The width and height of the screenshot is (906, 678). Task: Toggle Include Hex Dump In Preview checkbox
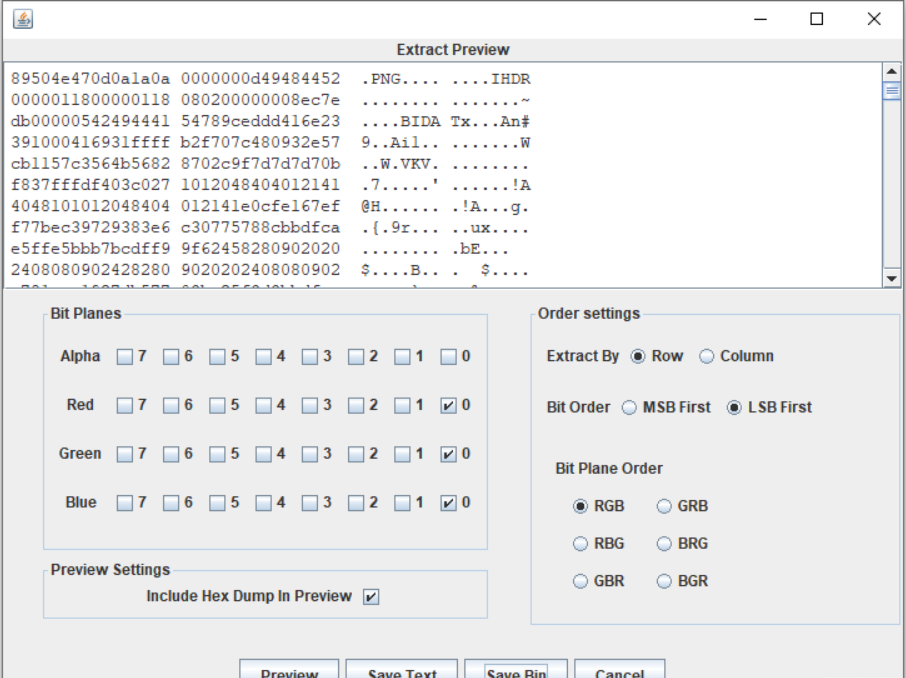(x=371, y=597)
